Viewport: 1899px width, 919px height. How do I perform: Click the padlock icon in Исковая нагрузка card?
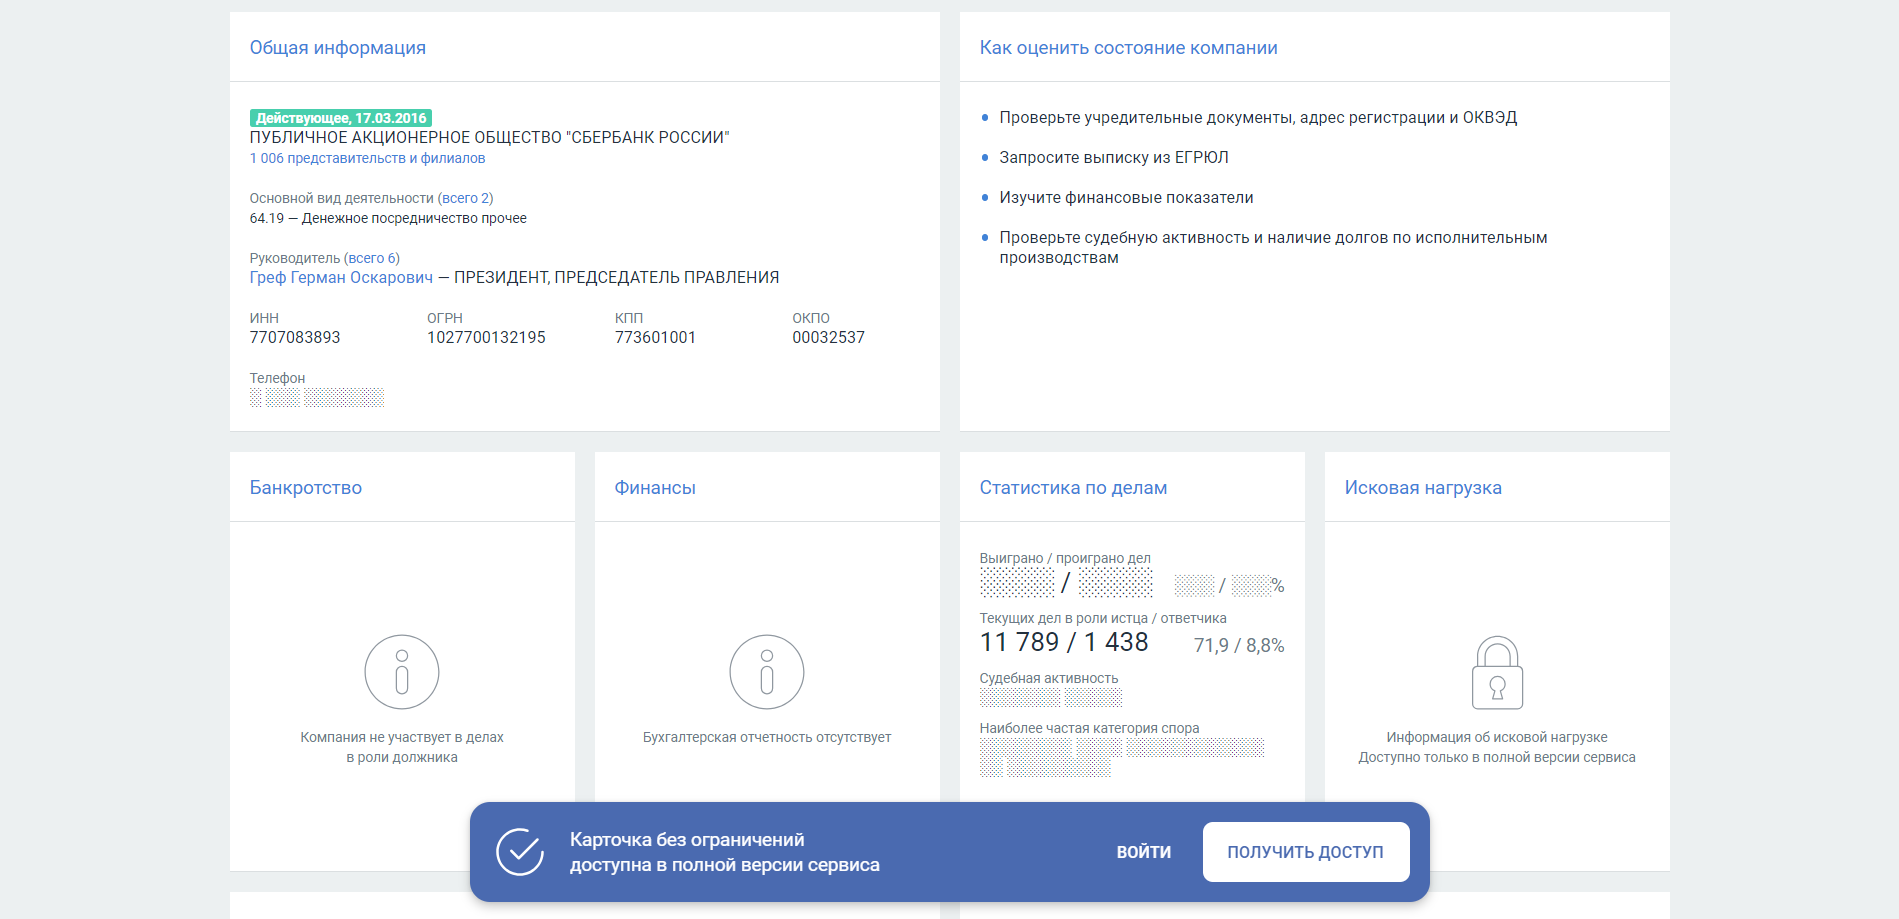click(x=1497, y=672)
